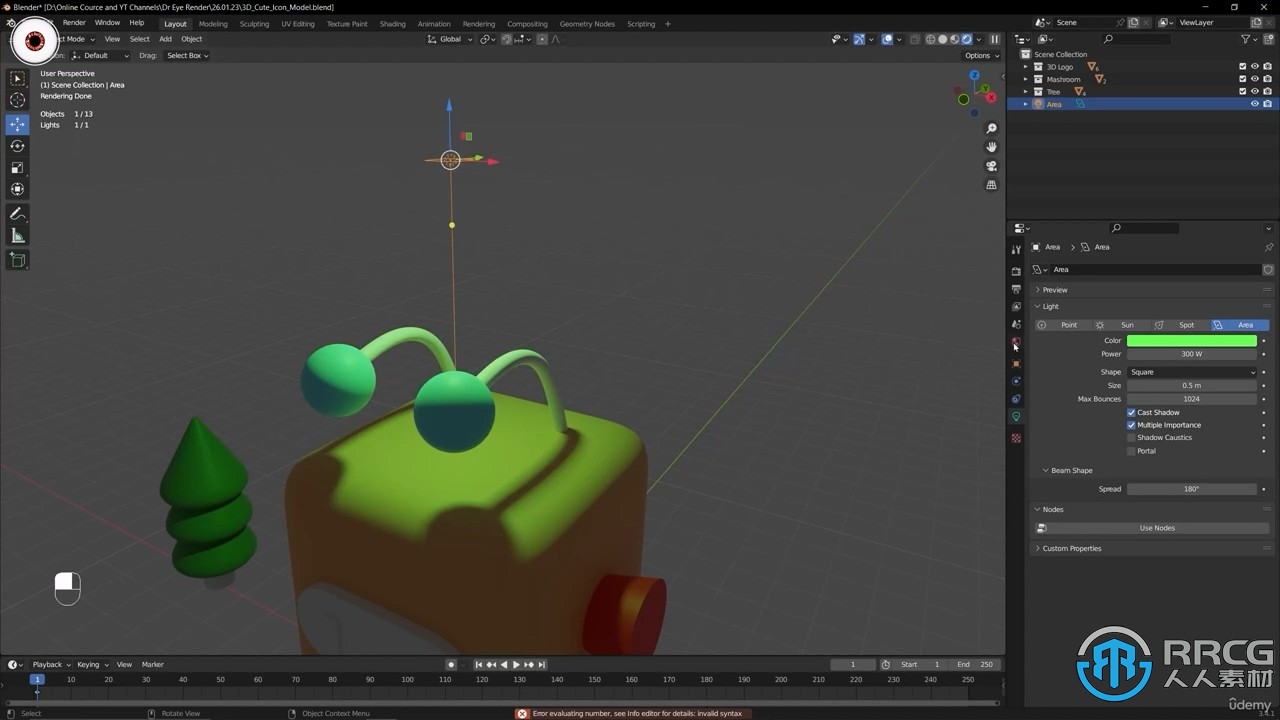Image resolution: width=1280 pixels, height=720 pixels.
Task: Expand the Mashroom collection in the outliner
Action: tap(1025, 79)
